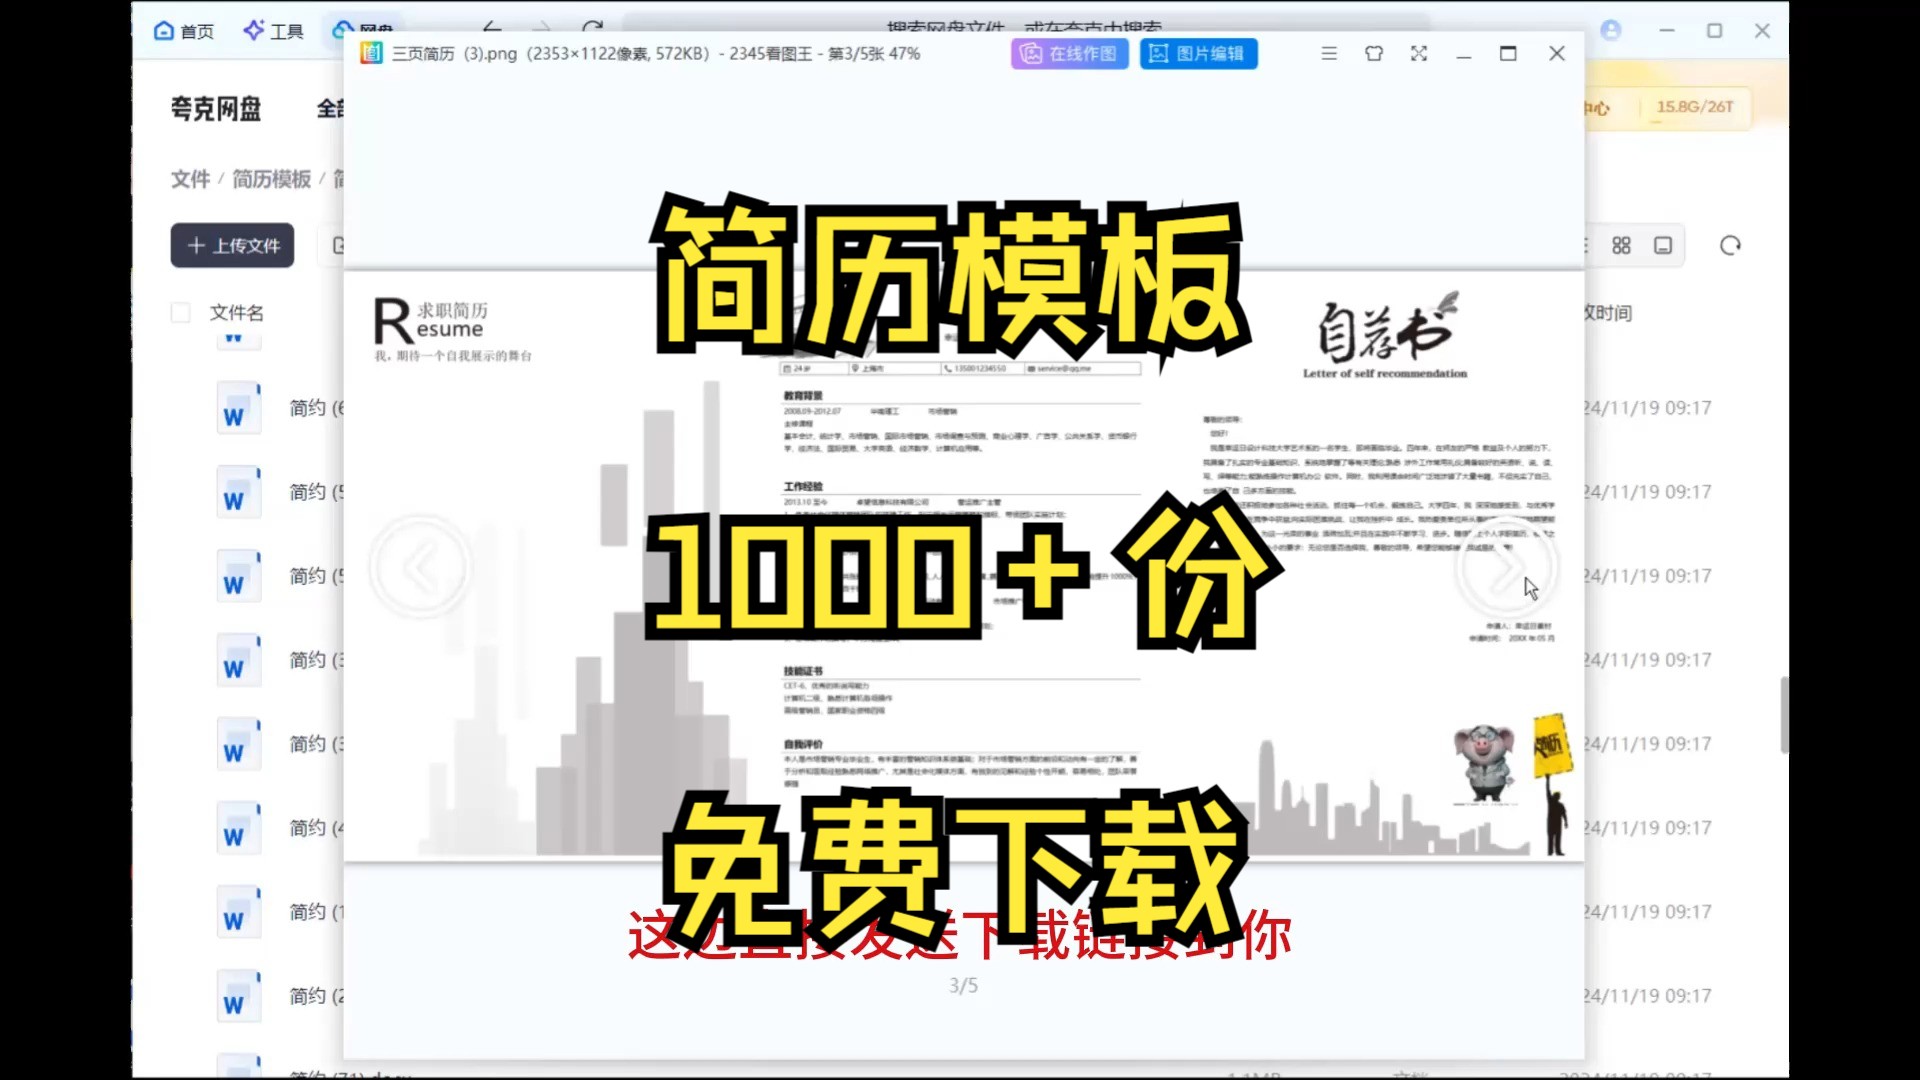Go to 首页 home tab in Quark window
Screen dimensions: 1920x1080
[184, 31]
